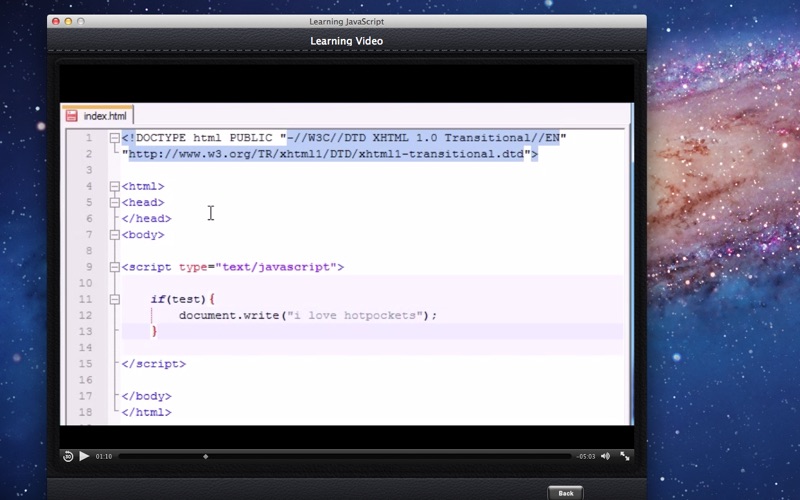Click the elapsed time 01:10 label
This screenshot has width=800, height=500.
pos(104,456)
